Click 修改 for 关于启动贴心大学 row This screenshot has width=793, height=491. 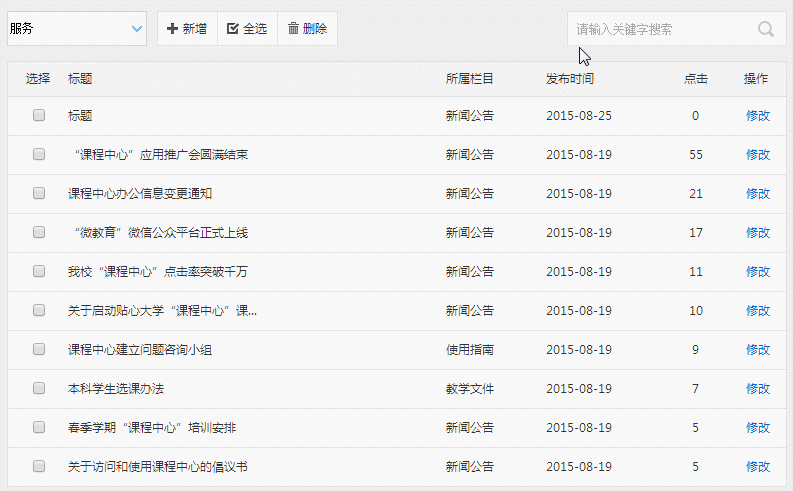pyautogui.click(x=757, y=311)
